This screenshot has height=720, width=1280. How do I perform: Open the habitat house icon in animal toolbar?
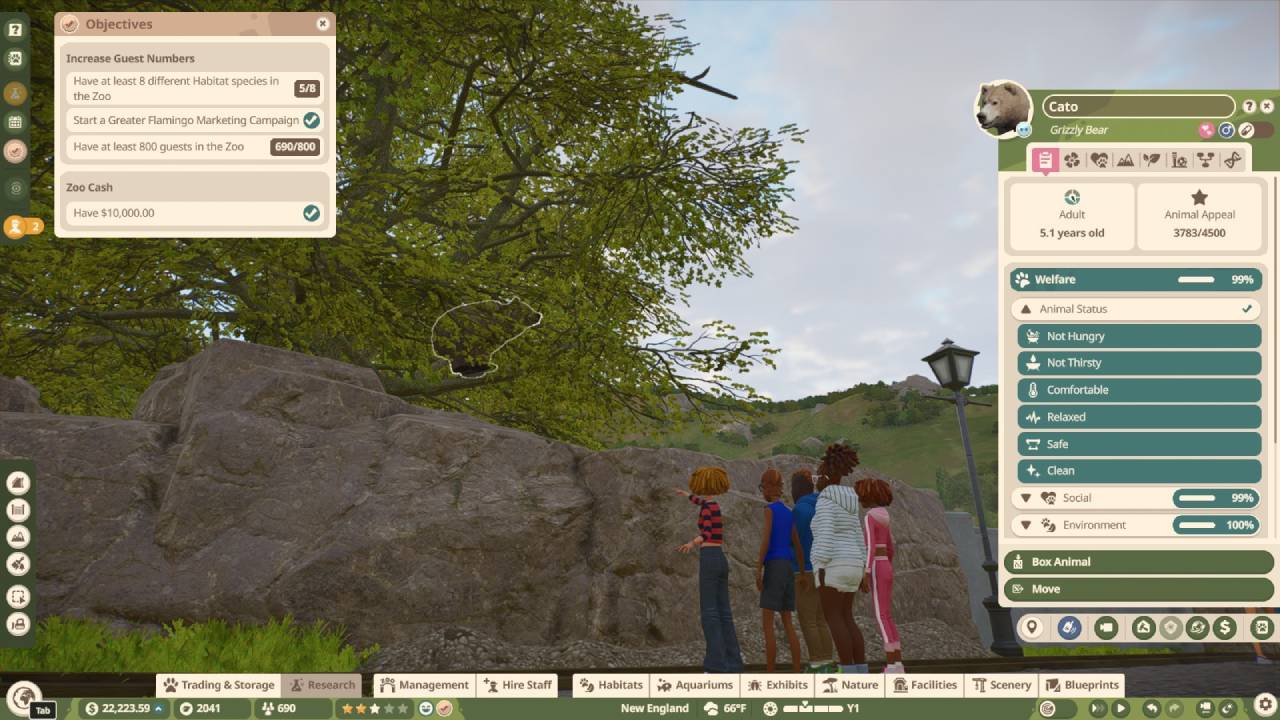tap(1144, 628)
